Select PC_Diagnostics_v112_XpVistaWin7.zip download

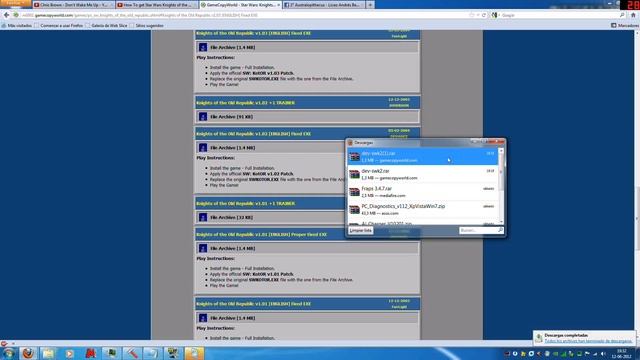tap(422, 209)
